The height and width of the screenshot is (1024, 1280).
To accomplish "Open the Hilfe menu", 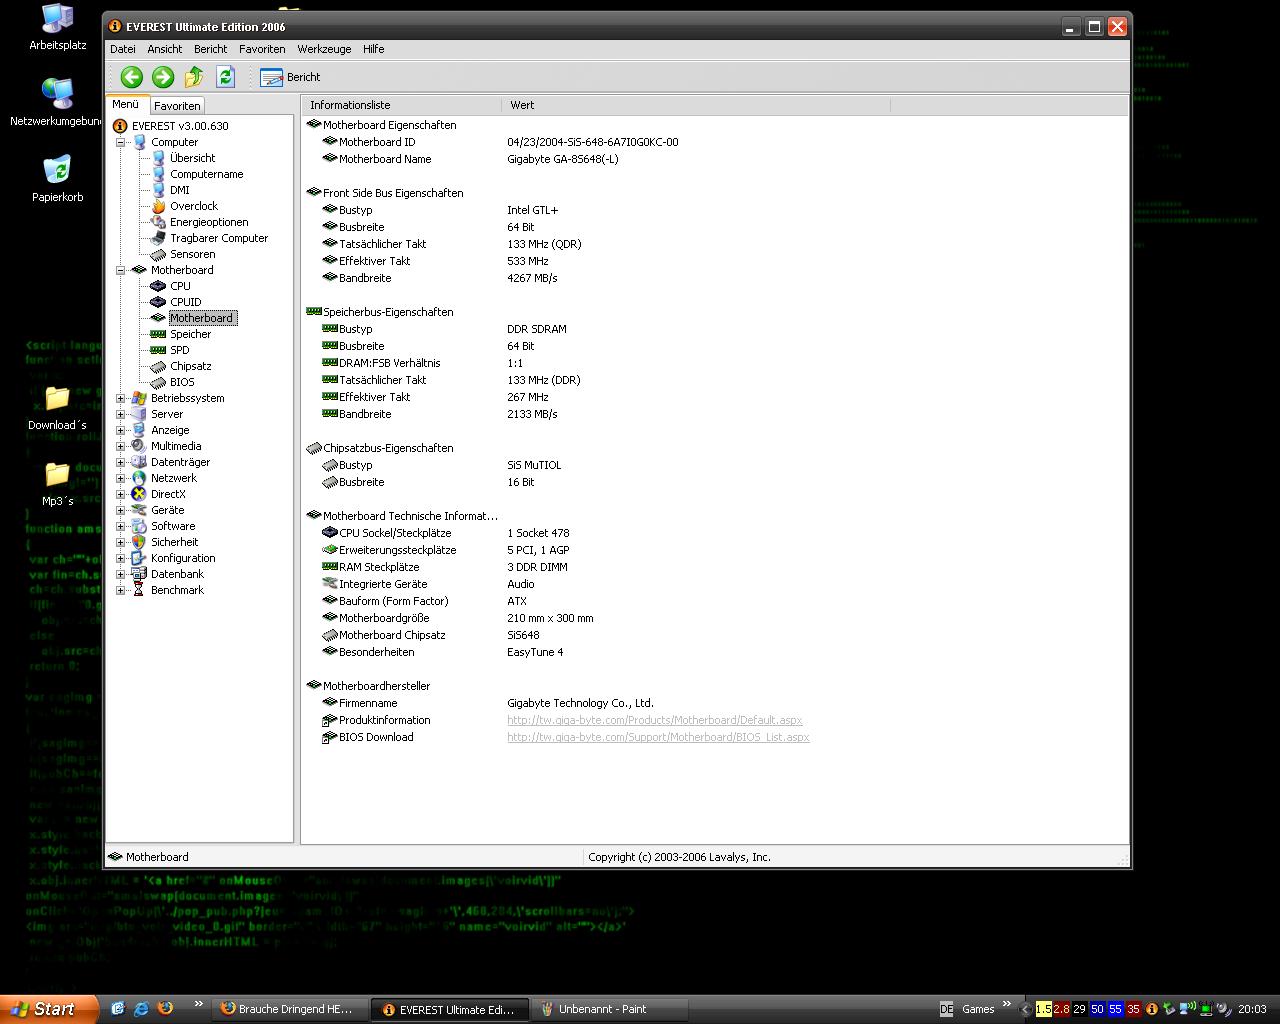I will (x=373, y=49).
